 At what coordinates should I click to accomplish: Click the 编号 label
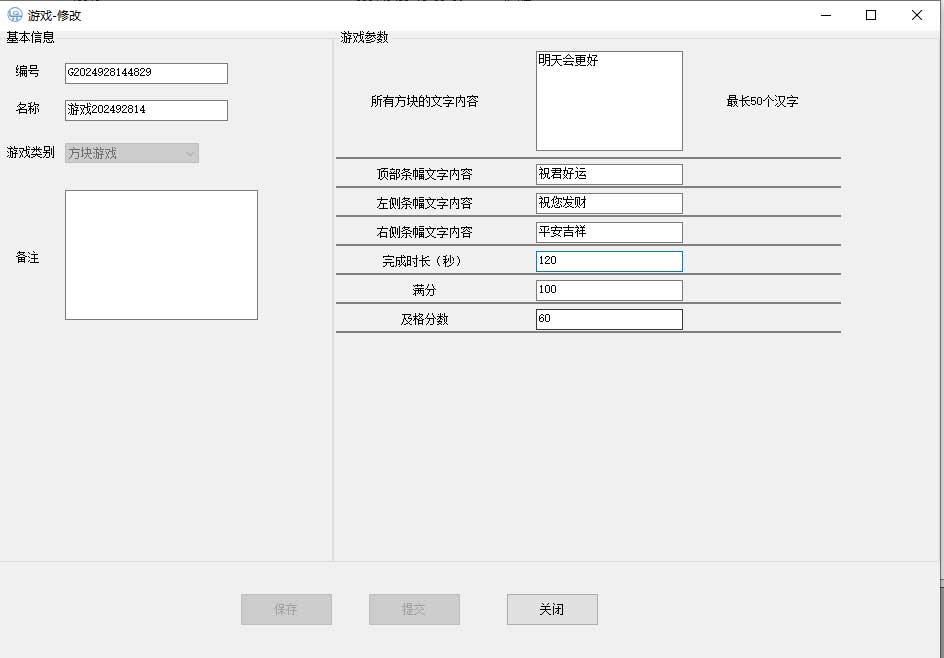pos(27,71)
